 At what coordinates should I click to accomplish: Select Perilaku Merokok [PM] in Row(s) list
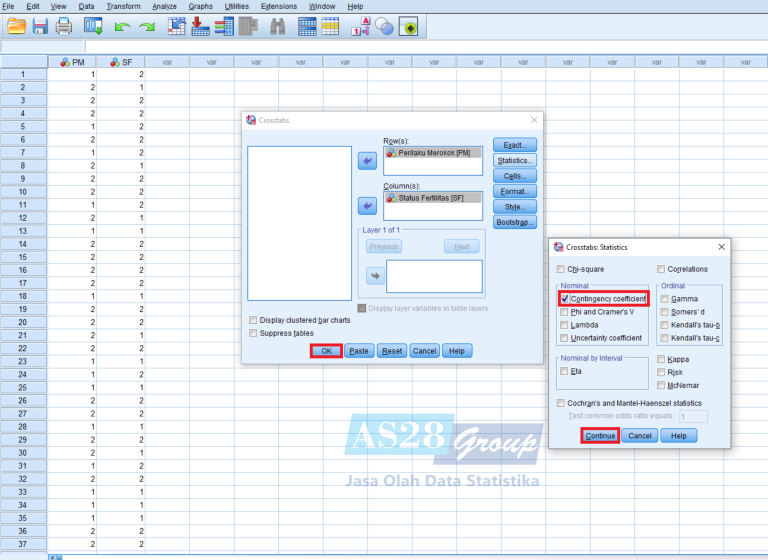[x=434, y=153]
